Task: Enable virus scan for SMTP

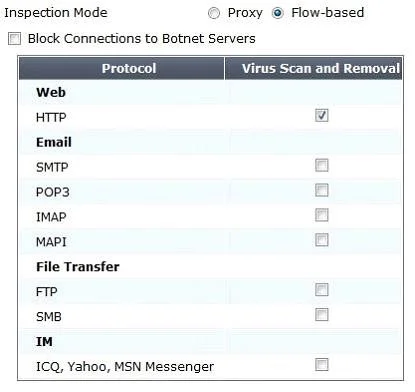Action: click(322, 165)
